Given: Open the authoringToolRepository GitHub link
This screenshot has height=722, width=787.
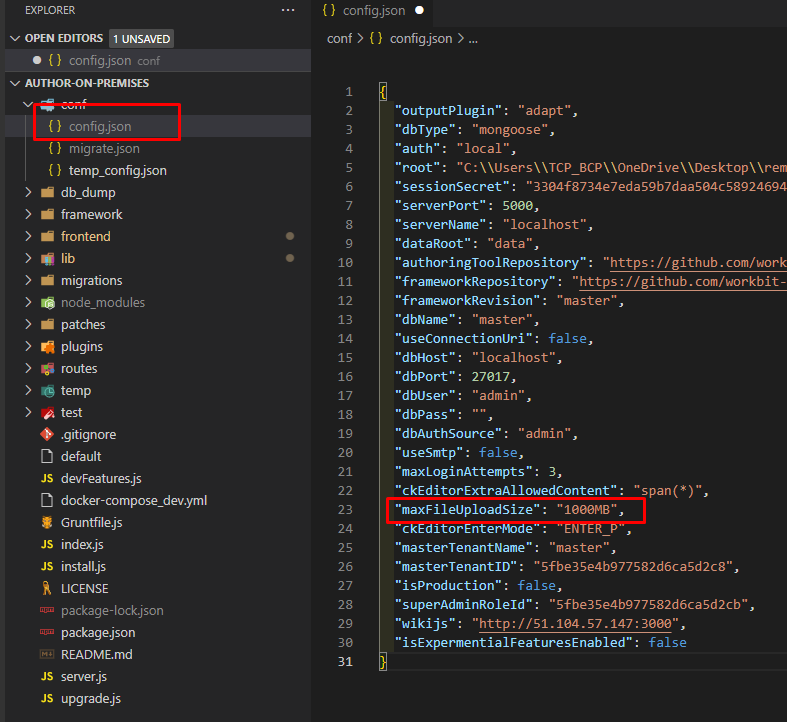Looking at the screenshot, I should (x=697, y=263).
